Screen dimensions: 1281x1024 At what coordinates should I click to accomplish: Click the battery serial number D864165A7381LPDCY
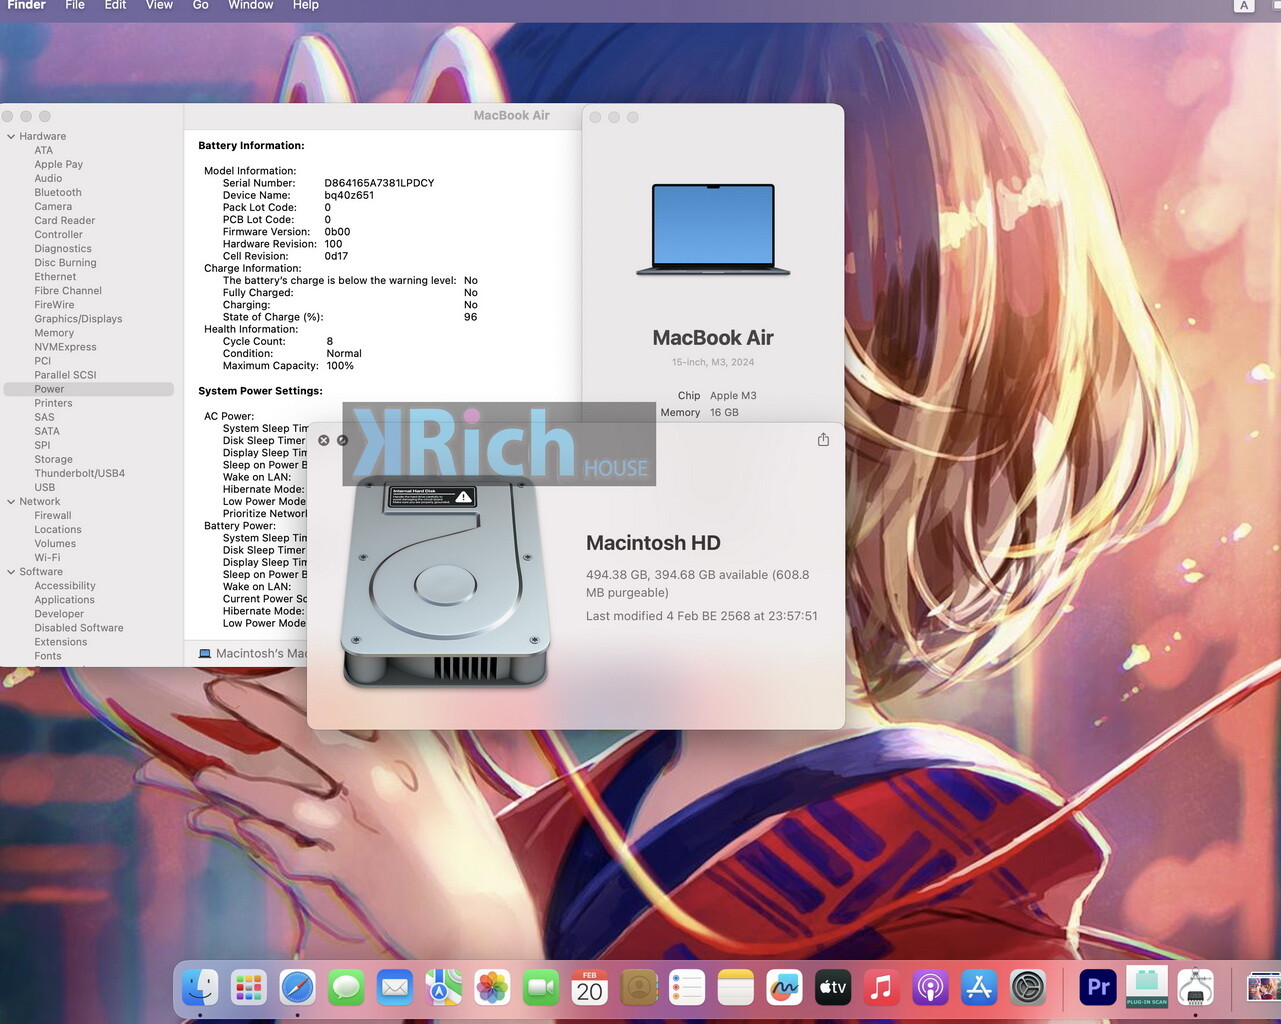pos(379,183)
